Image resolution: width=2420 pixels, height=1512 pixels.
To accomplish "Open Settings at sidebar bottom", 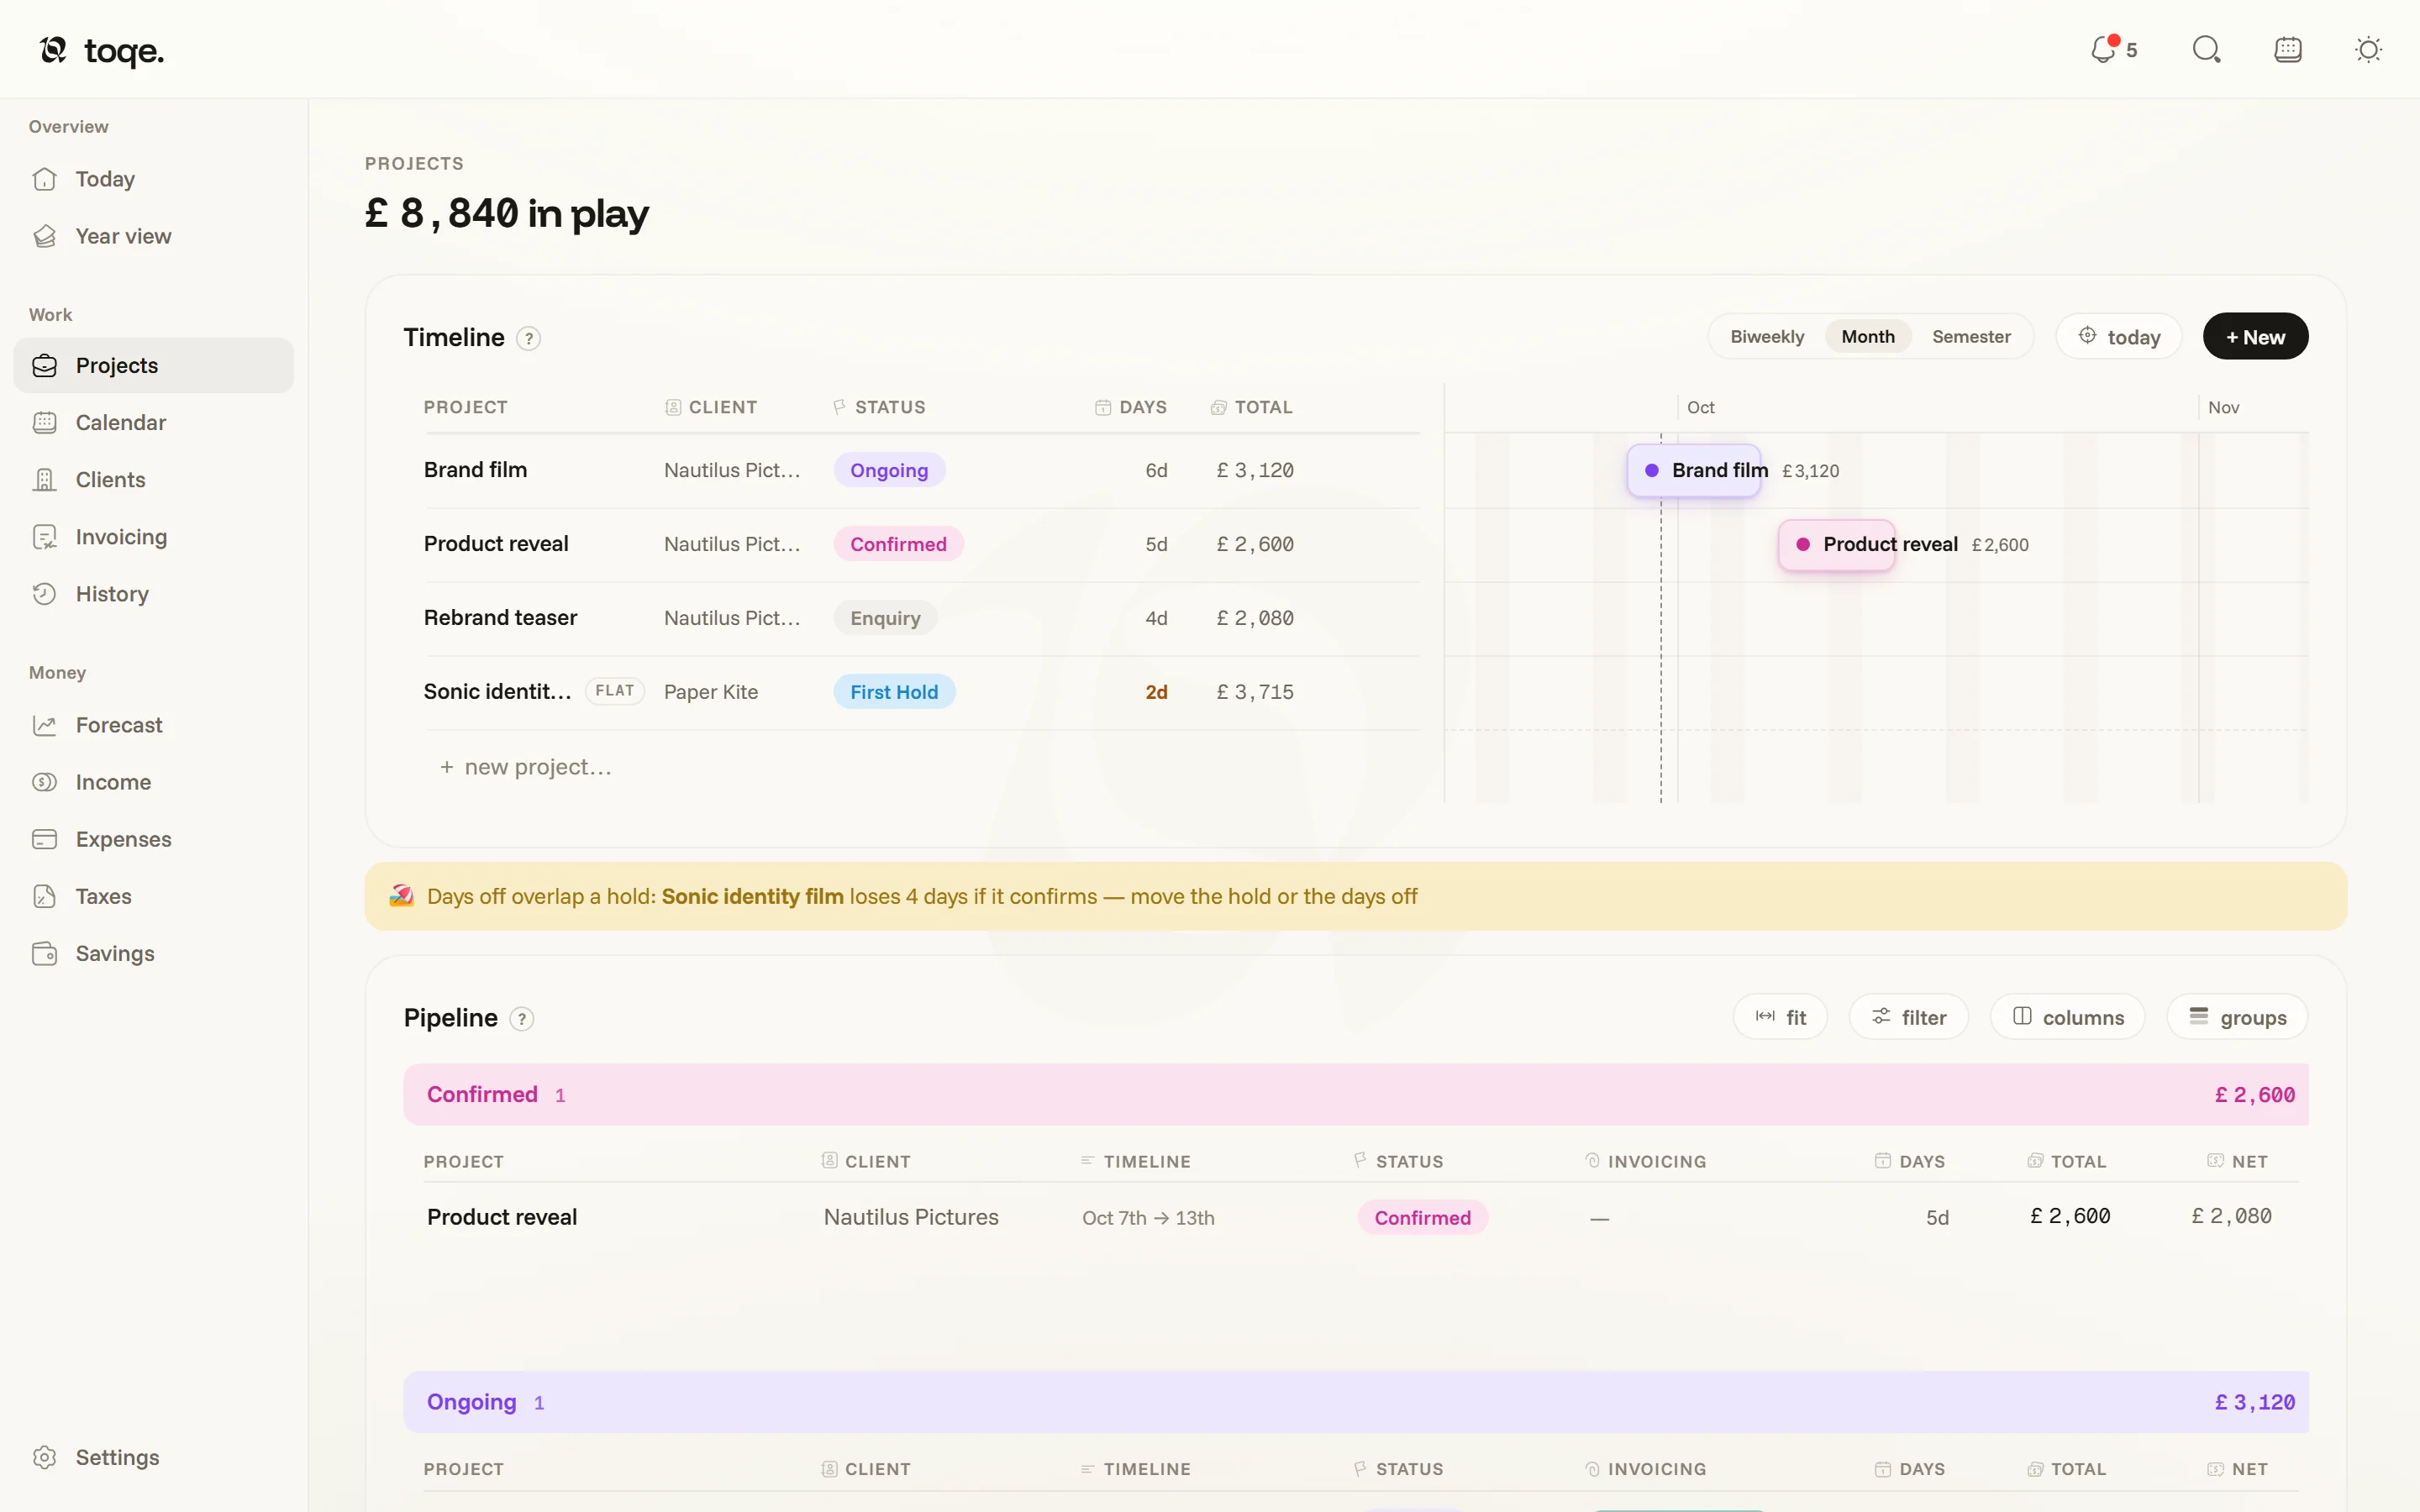I will pos(153,1457).
